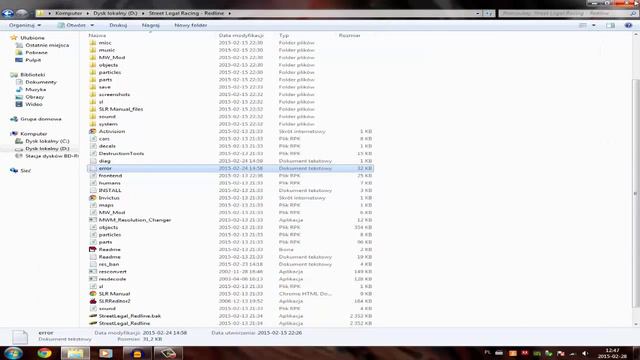Select the res_ban text document

pos(109,264)
